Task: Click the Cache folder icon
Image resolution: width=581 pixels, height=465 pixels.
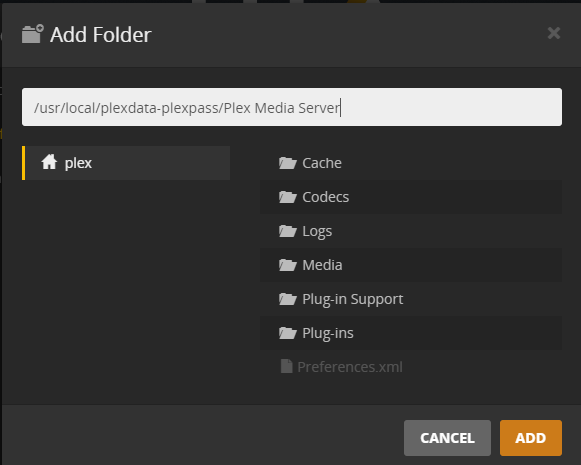Action: click(288, 163)
